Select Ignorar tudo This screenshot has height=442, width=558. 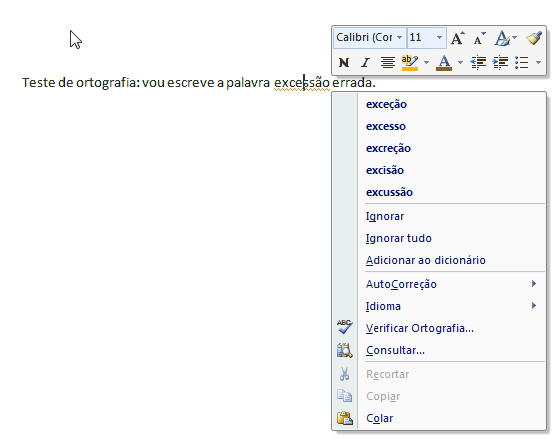(399, 238)
